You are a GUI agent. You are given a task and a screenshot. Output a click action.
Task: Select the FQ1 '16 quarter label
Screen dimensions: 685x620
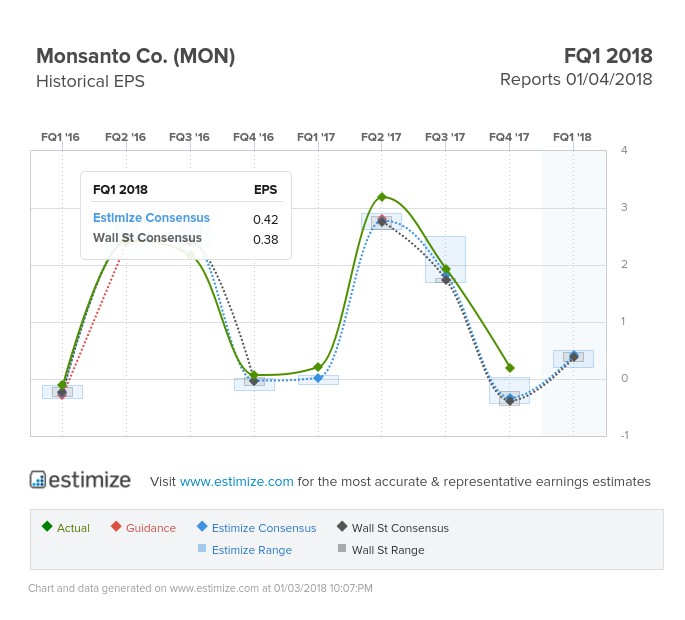tap(60, 137)
